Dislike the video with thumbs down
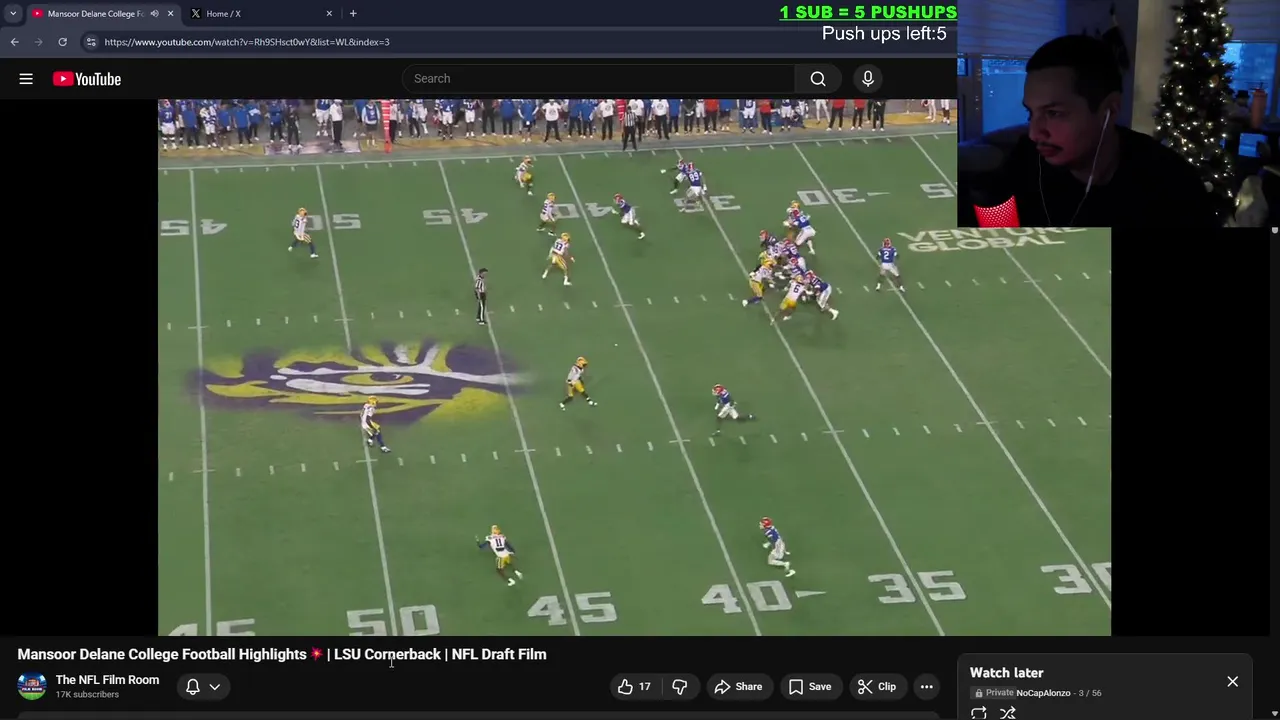1280x720 pixels. pyautogui.click(x=680, y=687)
